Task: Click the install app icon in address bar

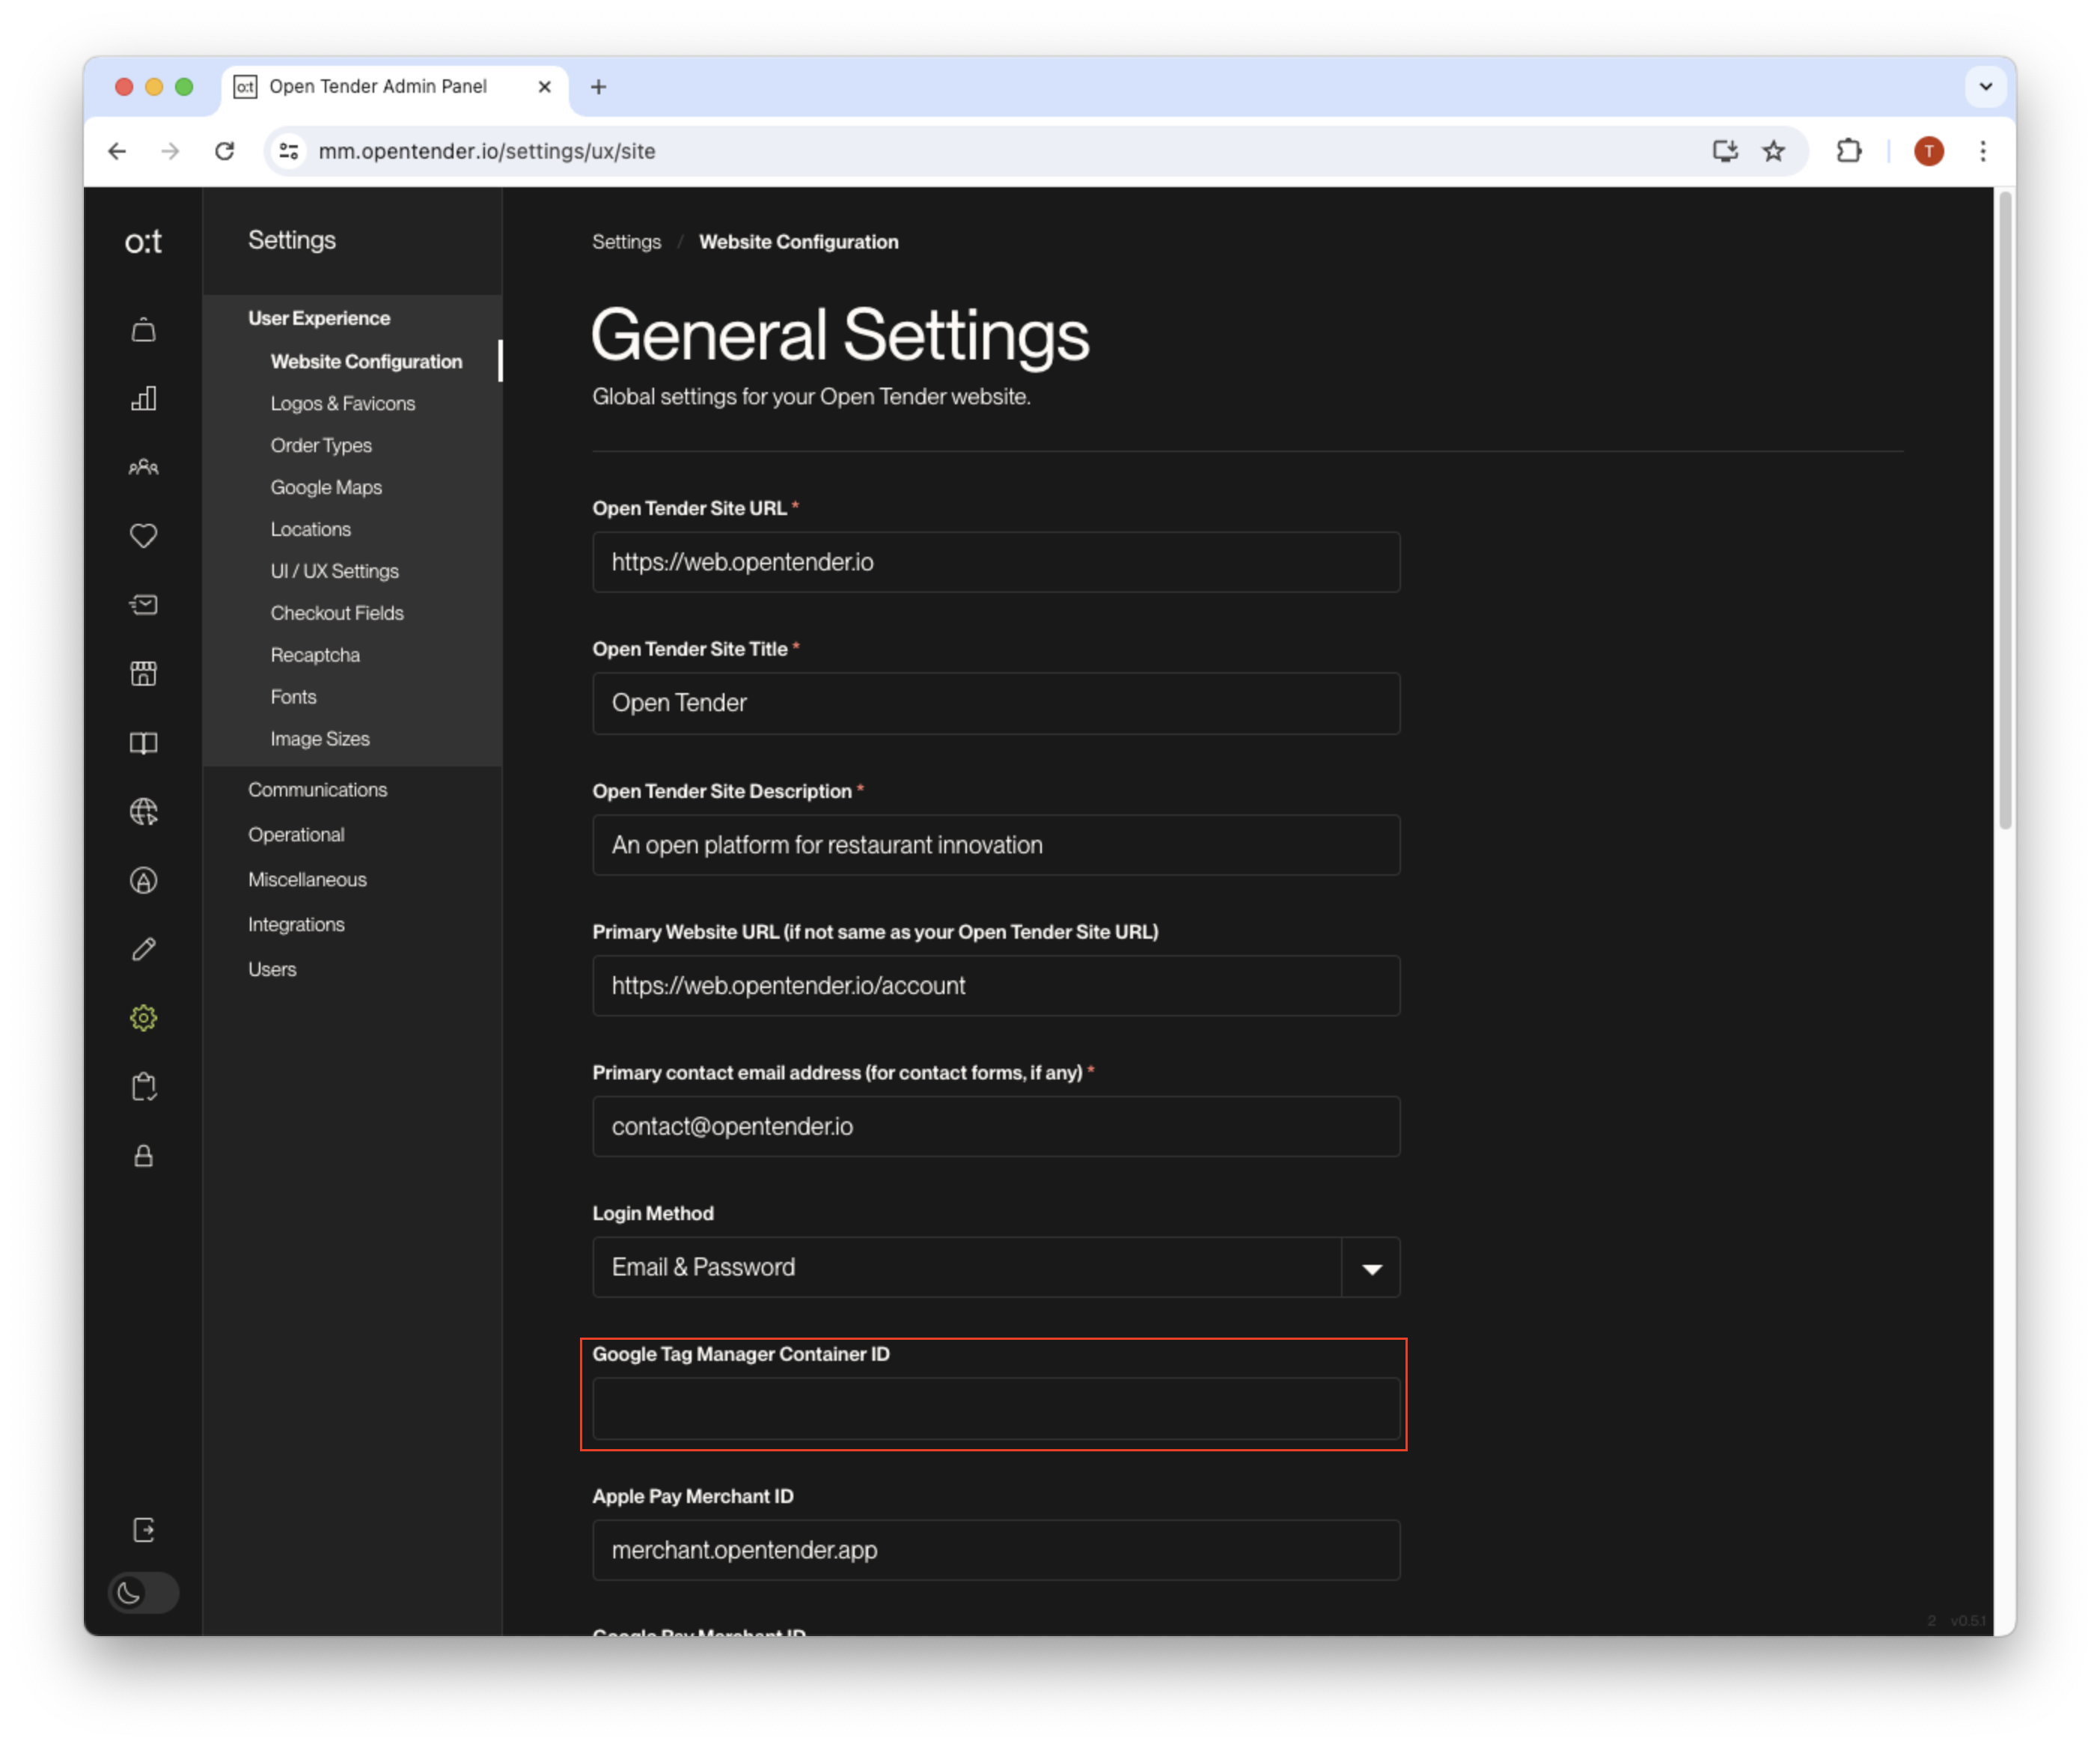Action: tap(1725, 151)
